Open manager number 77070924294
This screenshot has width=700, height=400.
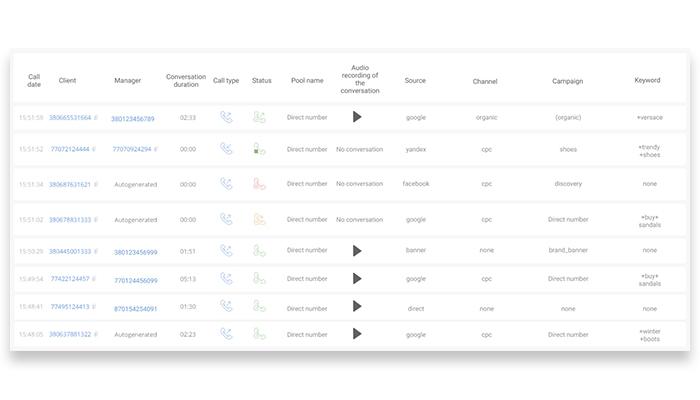[x=132, y=149]
